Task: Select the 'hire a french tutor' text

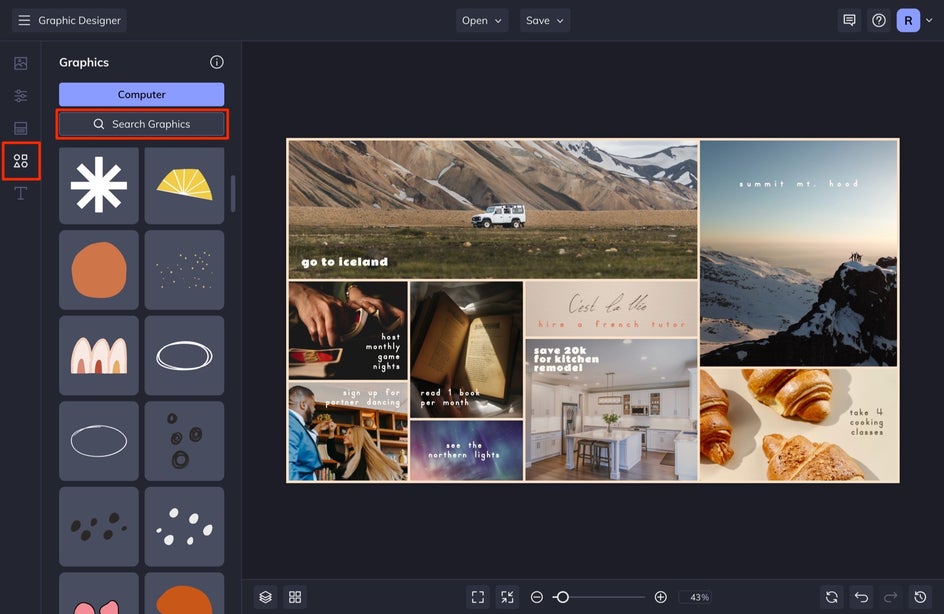Action: pos(612,324)
